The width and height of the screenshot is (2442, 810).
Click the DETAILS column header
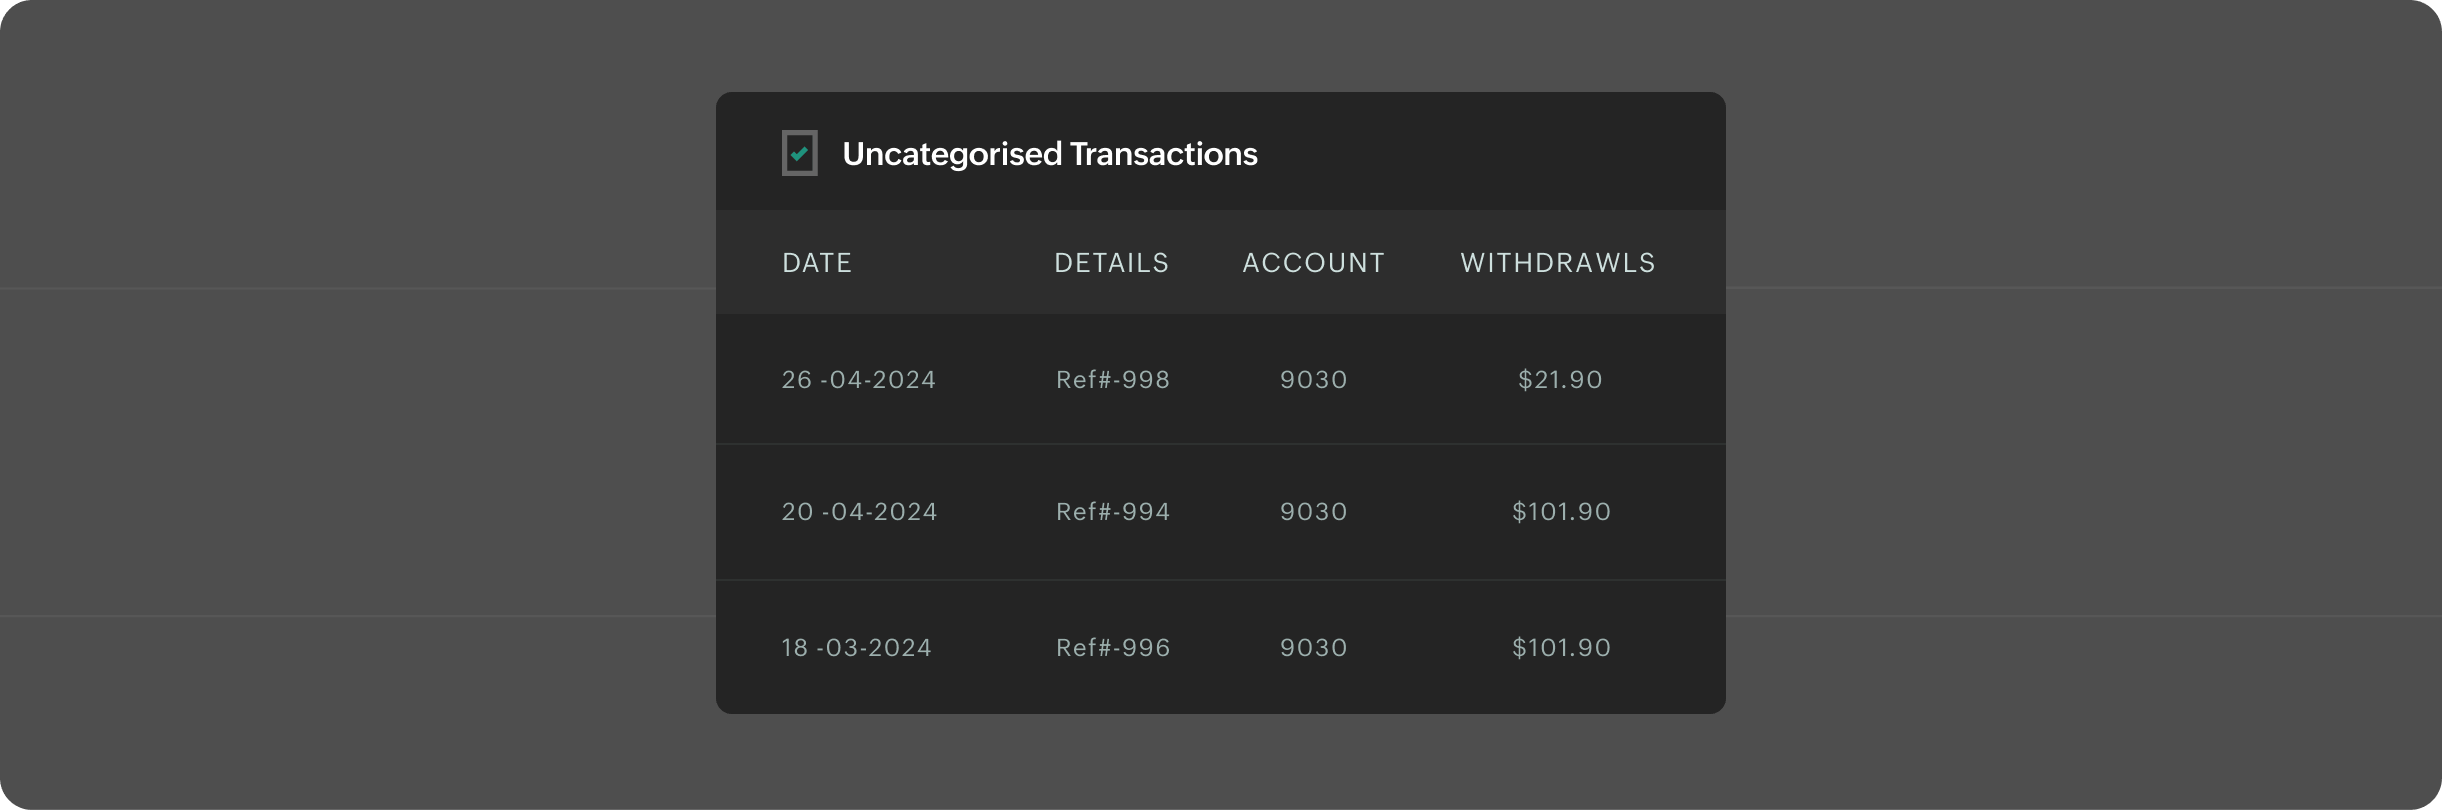1112,262
